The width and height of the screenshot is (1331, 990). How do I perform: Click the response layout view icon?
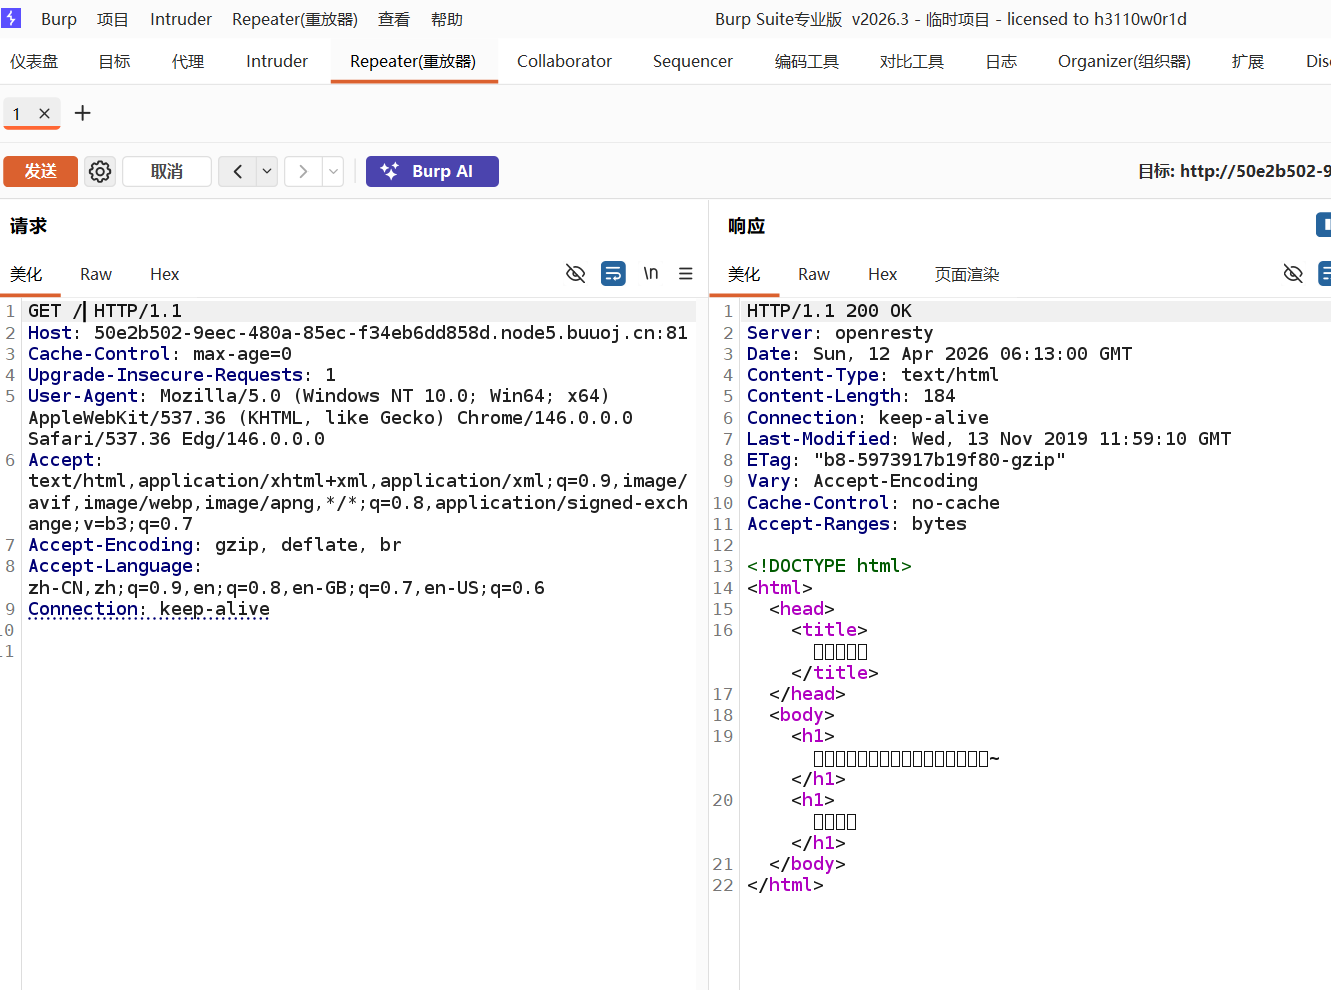[x=1324, y=225]
